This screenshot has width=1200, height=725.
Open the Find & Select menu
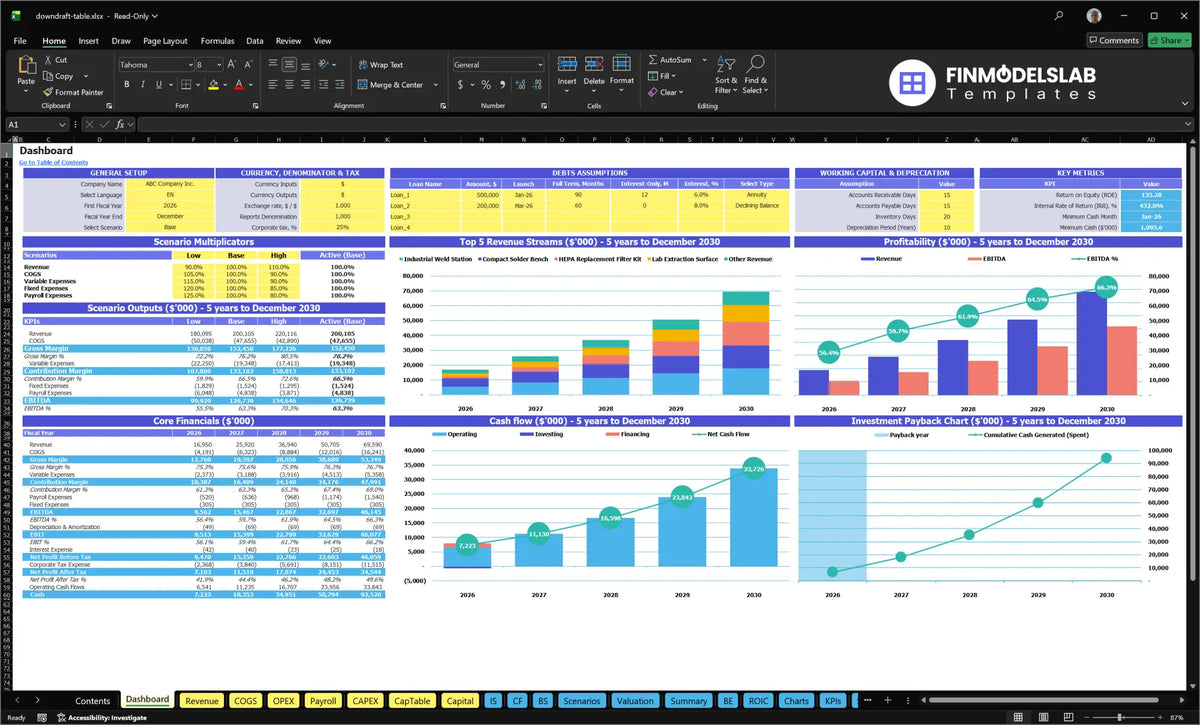[755, 76]
